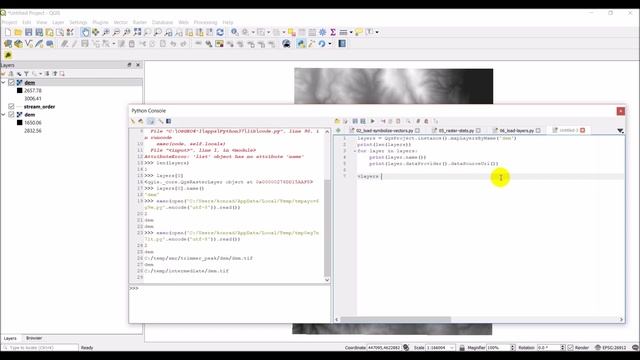The image size is (640, 360).
Task: Open a script file in the Python editor
Action: tap(337, 121)
